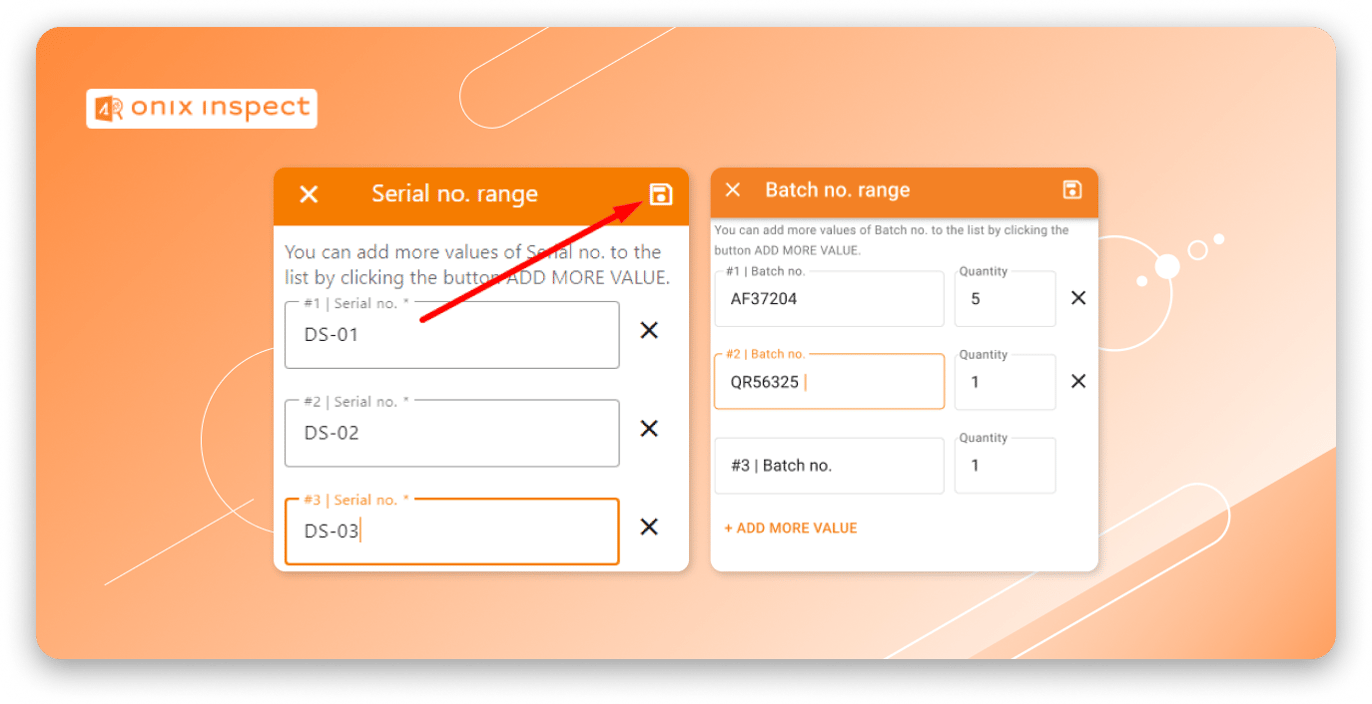Viewport: 1372px width, 704px height.
Task: Save the Serial no. range dialog
Action: coord(661,194)
